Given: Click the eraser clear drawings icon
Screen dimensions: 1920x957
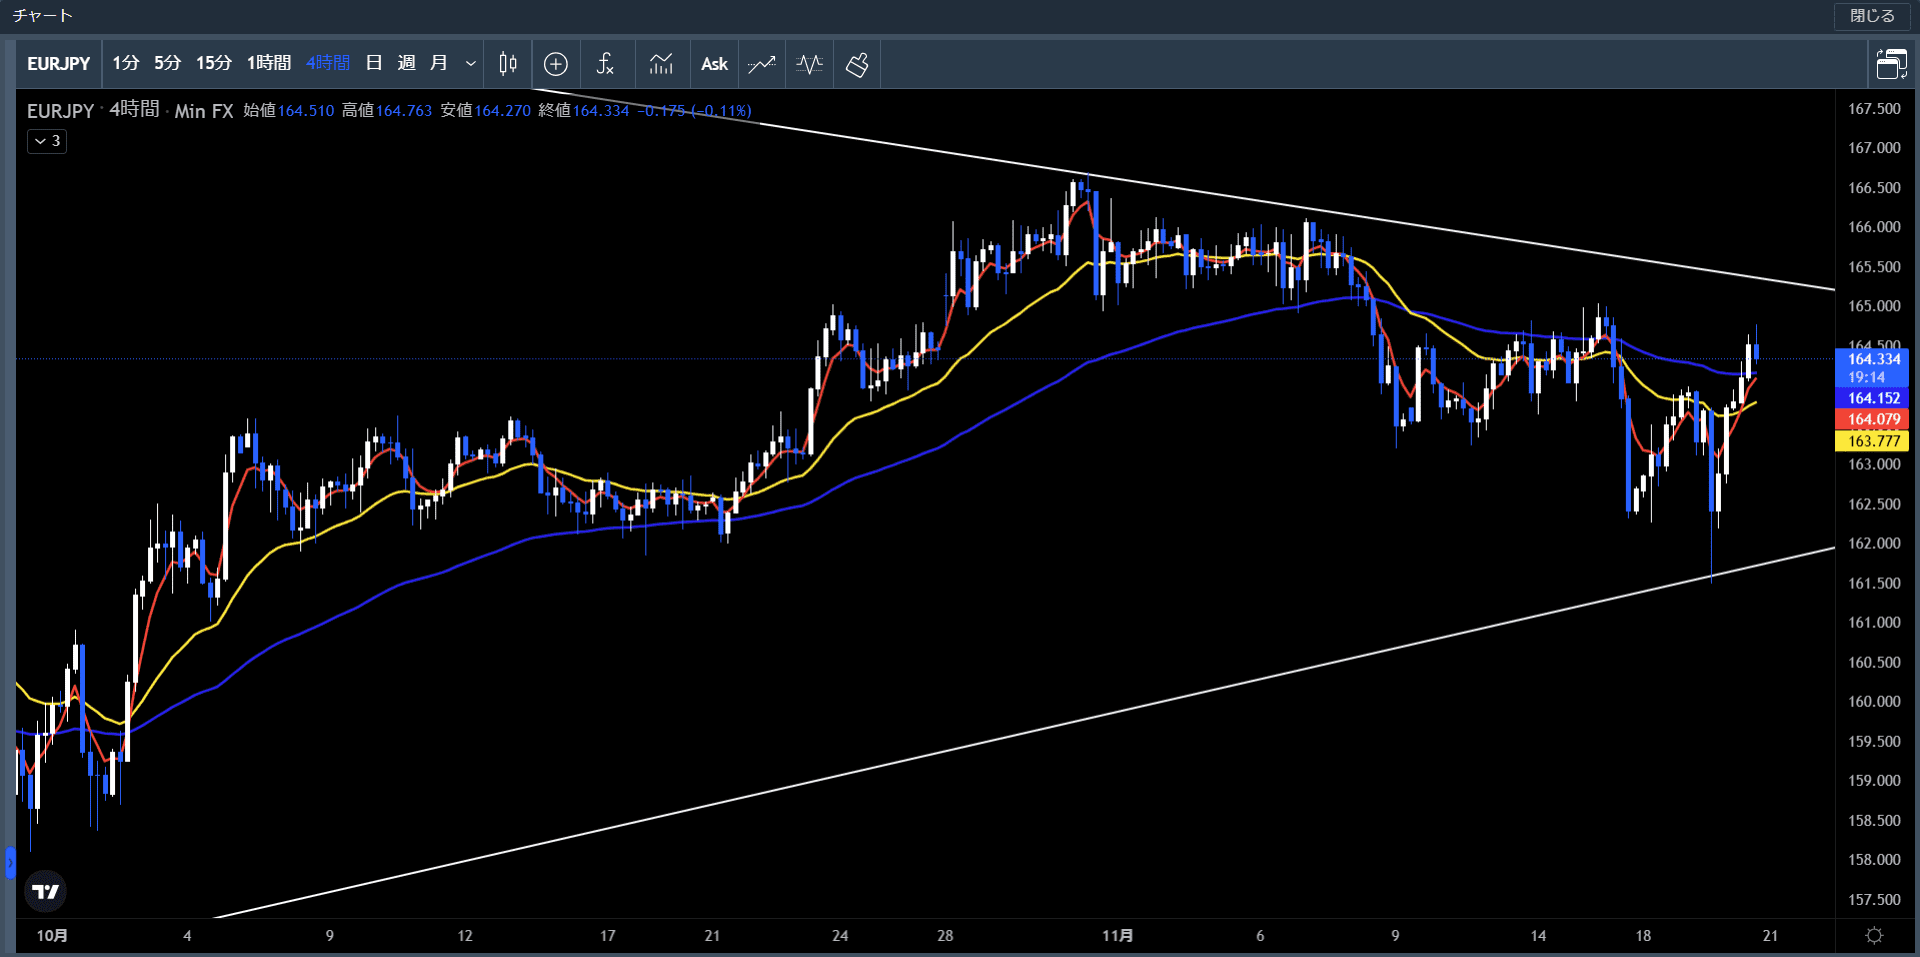Looking at the screenshot, I should coord(857,64).
